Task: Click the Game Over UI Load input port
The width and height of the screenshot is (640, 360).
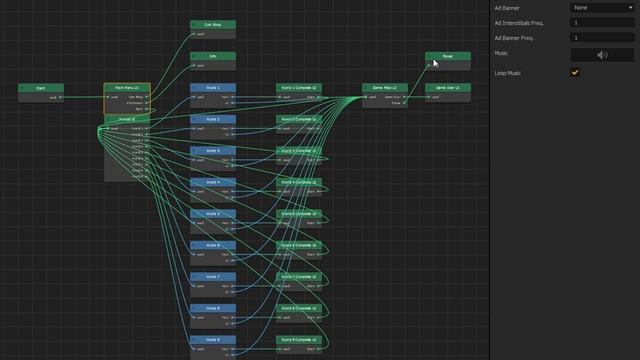Action: (x=429, y=97)
